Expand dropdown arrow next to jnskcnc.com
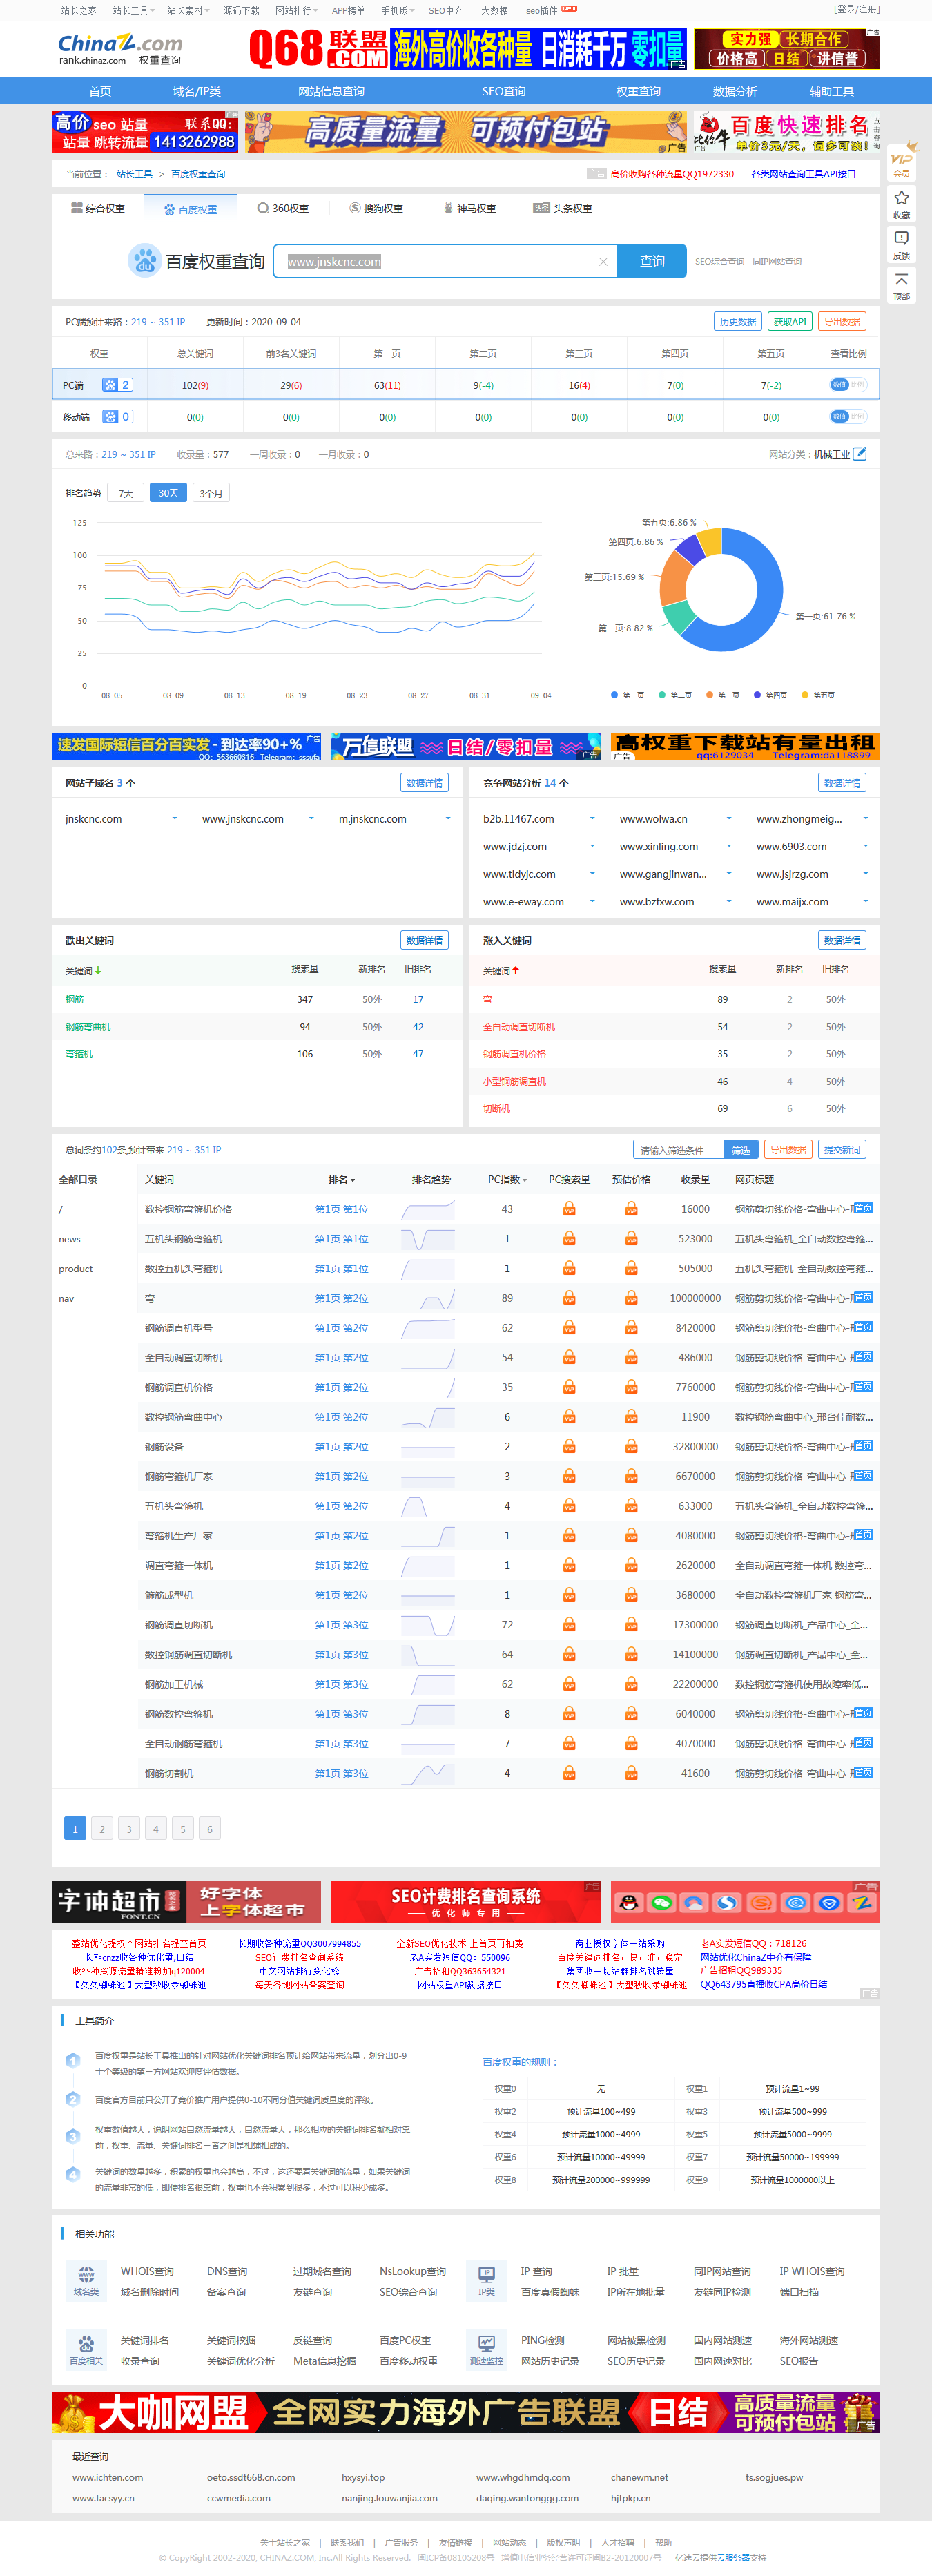Screen dimensions: 932x2576 [175, 819]
